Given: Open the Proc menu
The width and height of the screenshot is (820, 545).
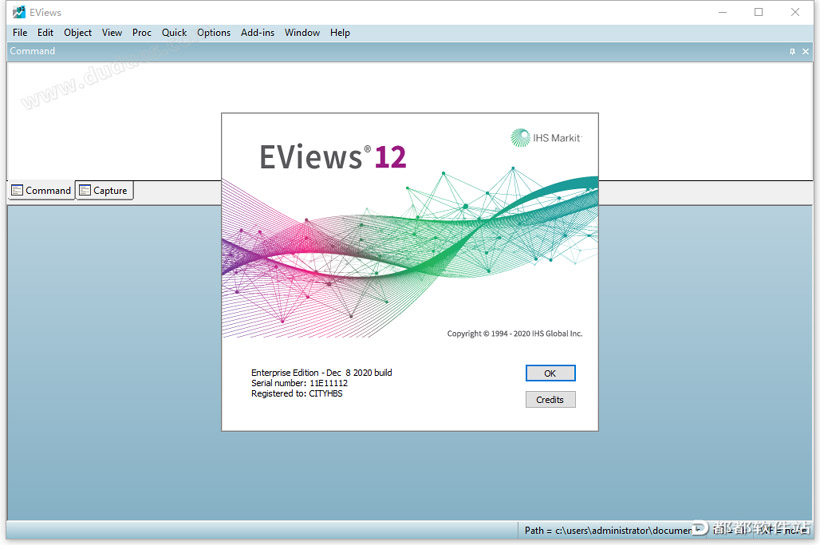Looking at the screenshot, I should point(142,32).
